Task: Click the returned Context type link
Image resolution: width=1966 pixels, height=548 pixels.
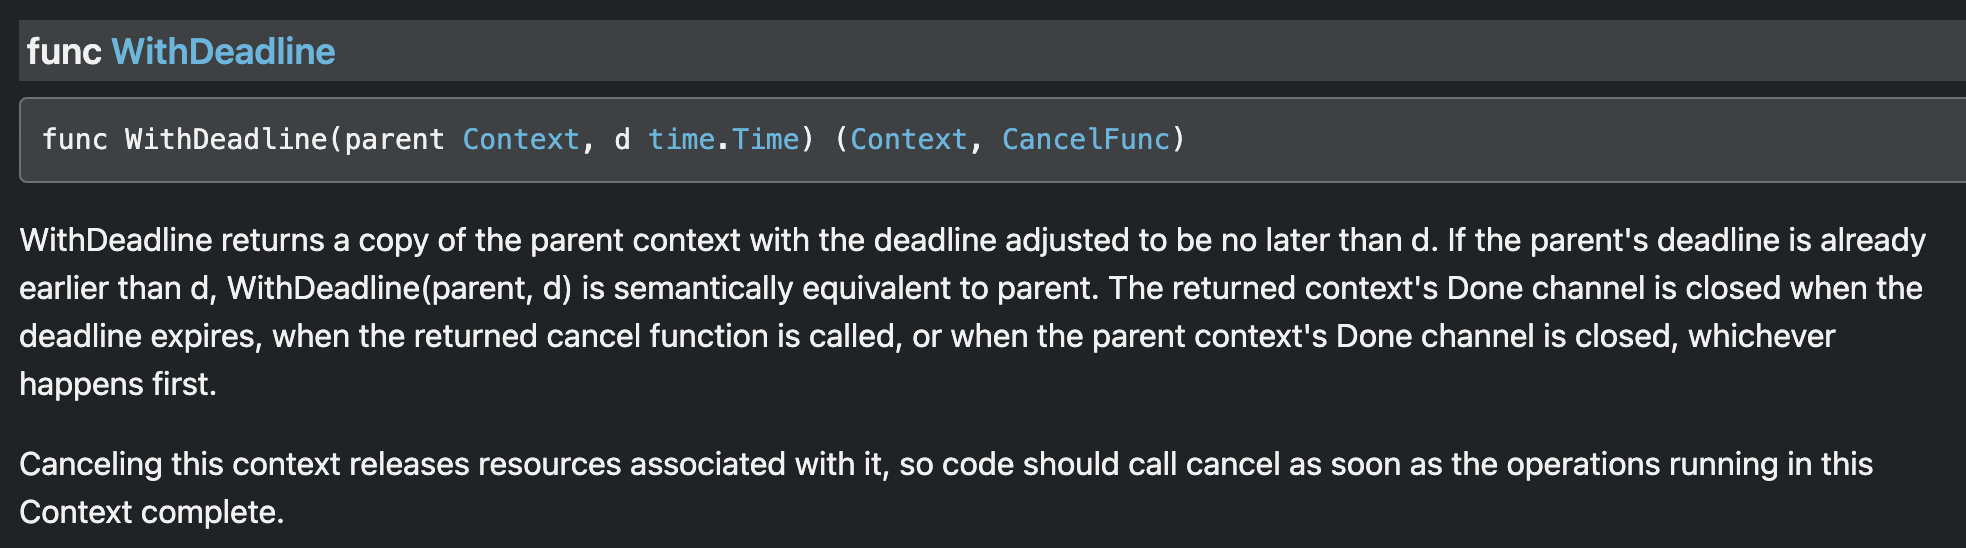Action: tap(909, 139)
